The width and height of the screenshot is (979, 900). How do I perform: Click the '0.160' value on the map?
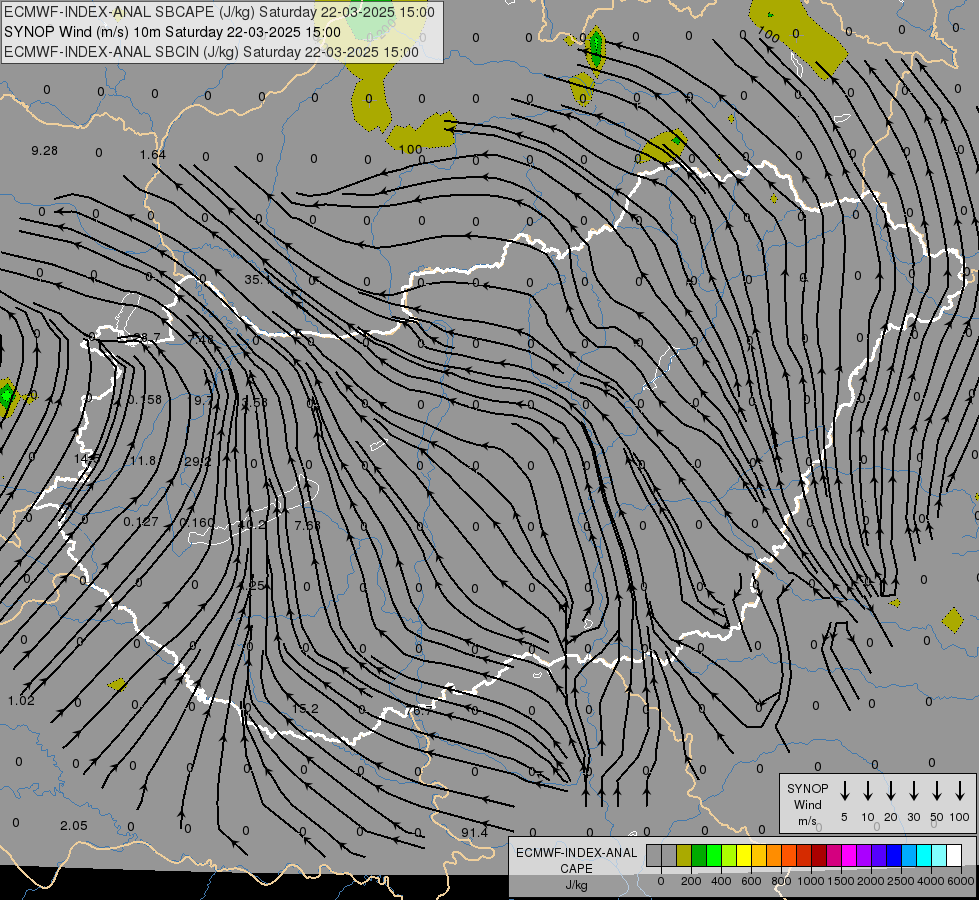(x=197, y=522)
